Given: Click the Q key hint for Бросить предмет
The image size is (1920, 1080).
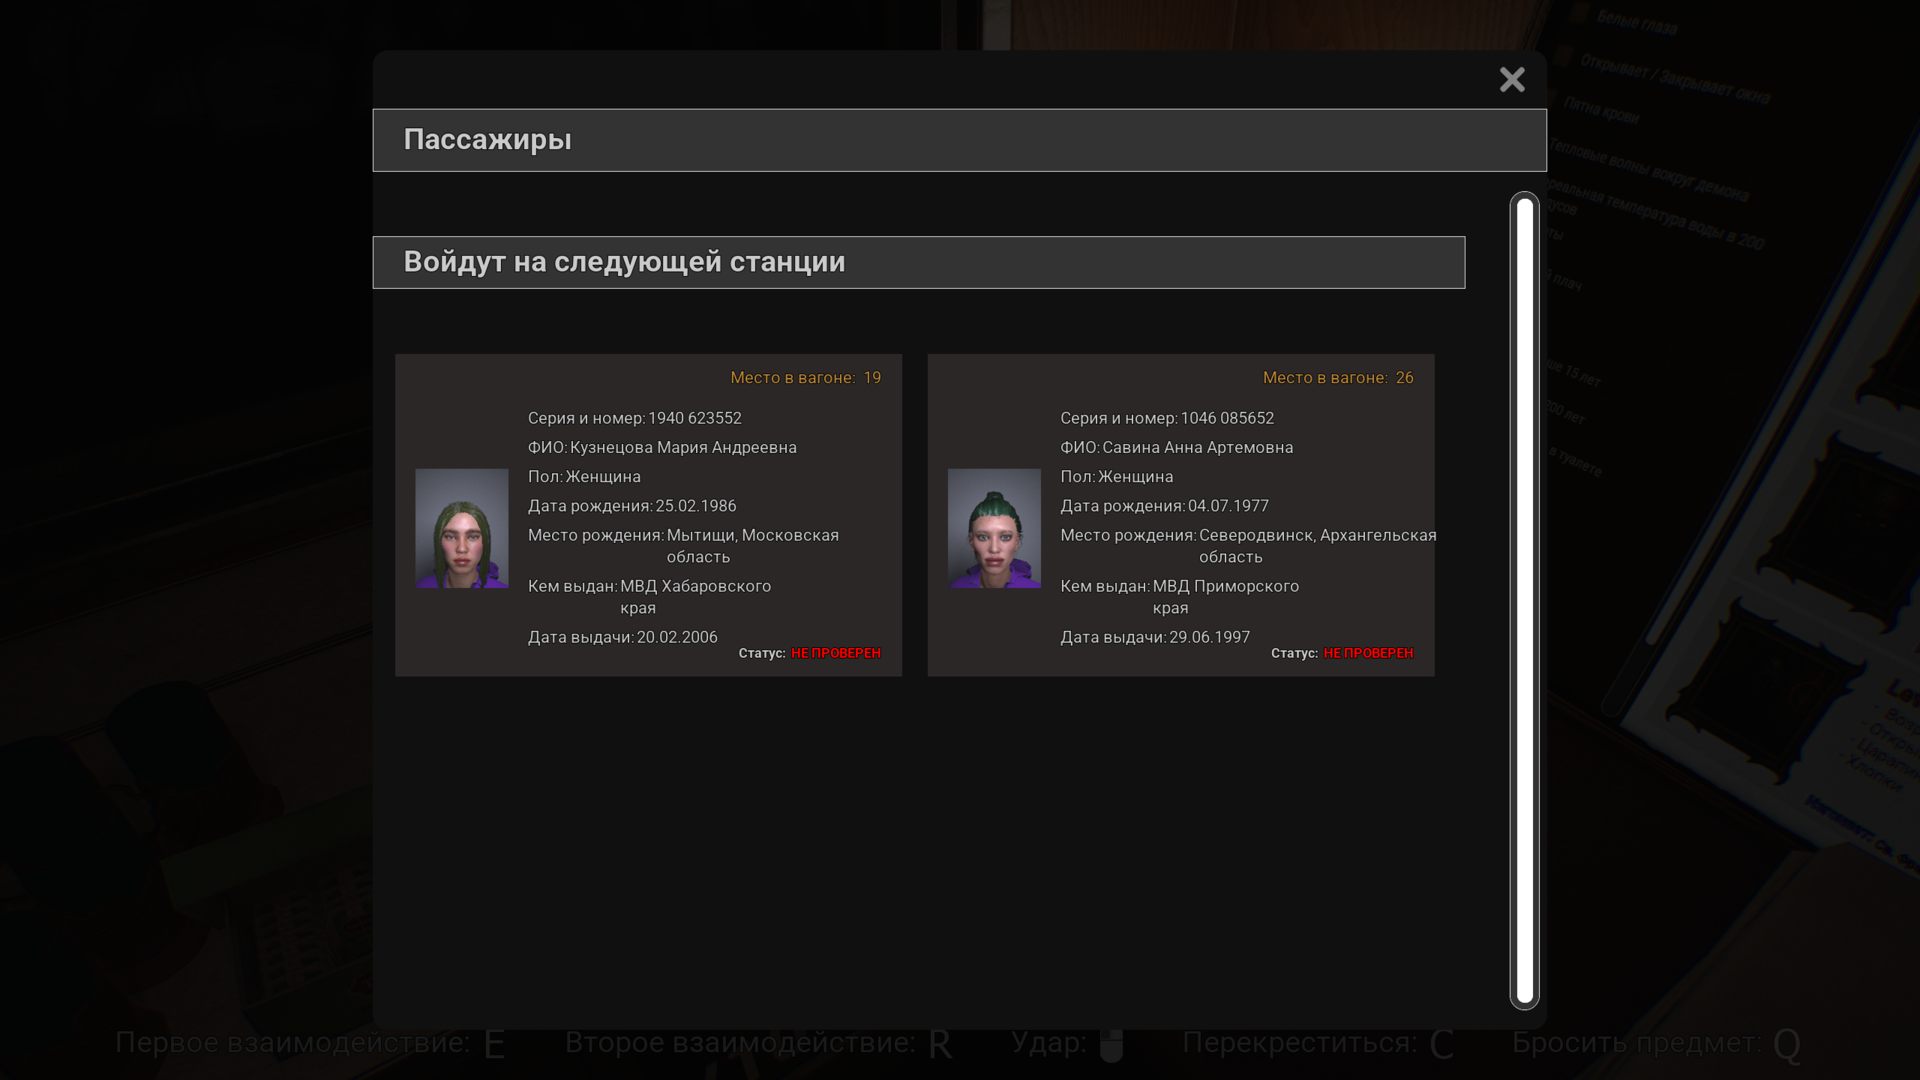Looking at the screenshot, I should click(x=1786, y=1045).
